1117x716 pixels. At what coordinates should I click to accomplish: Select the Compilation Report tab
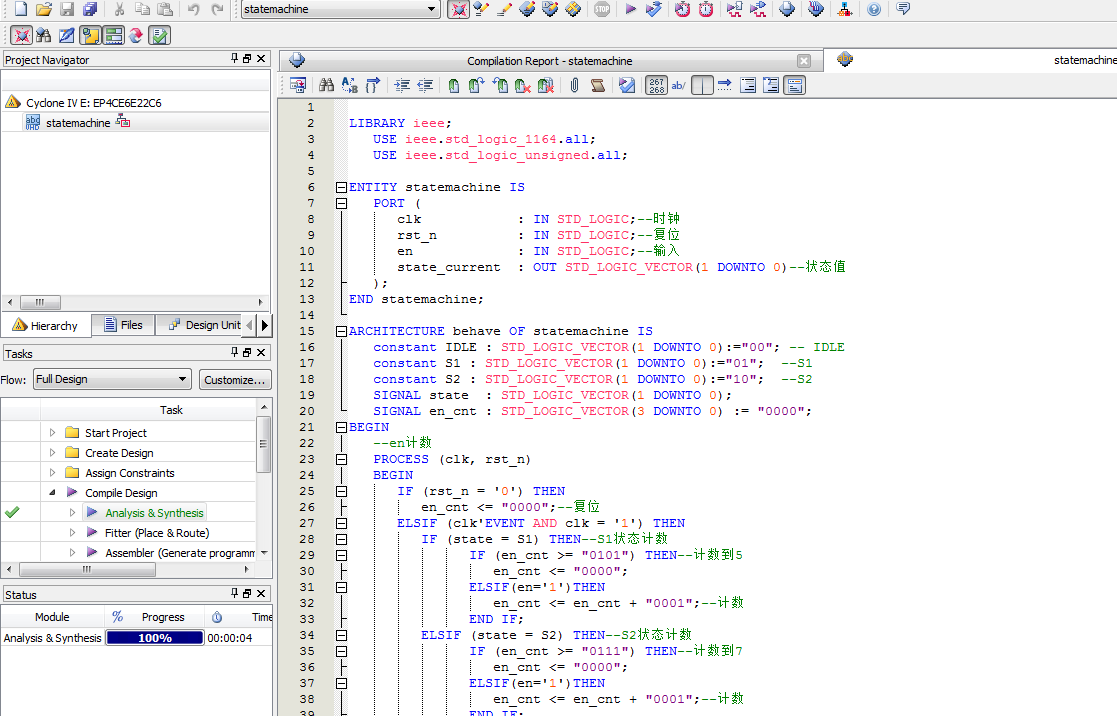coord(549,61)
